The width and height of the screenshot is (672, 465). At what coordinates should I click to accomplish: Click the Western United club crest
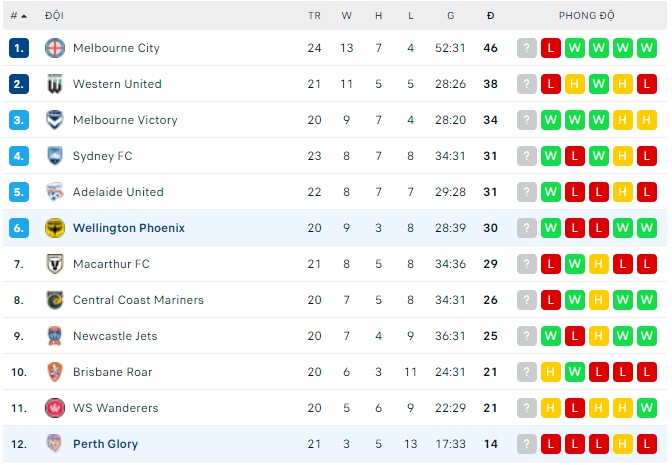[x=55, y=84]
